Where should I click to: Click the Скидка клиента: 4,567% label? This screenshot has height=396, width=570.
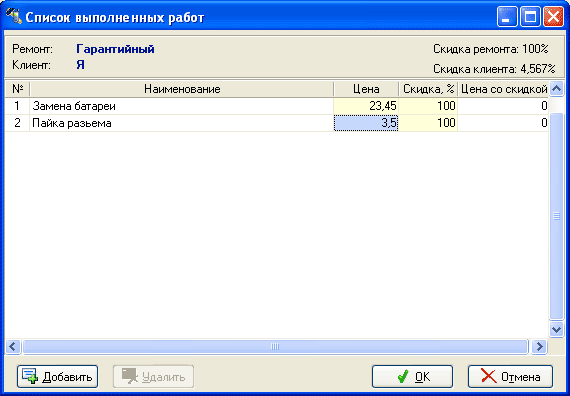494,68
